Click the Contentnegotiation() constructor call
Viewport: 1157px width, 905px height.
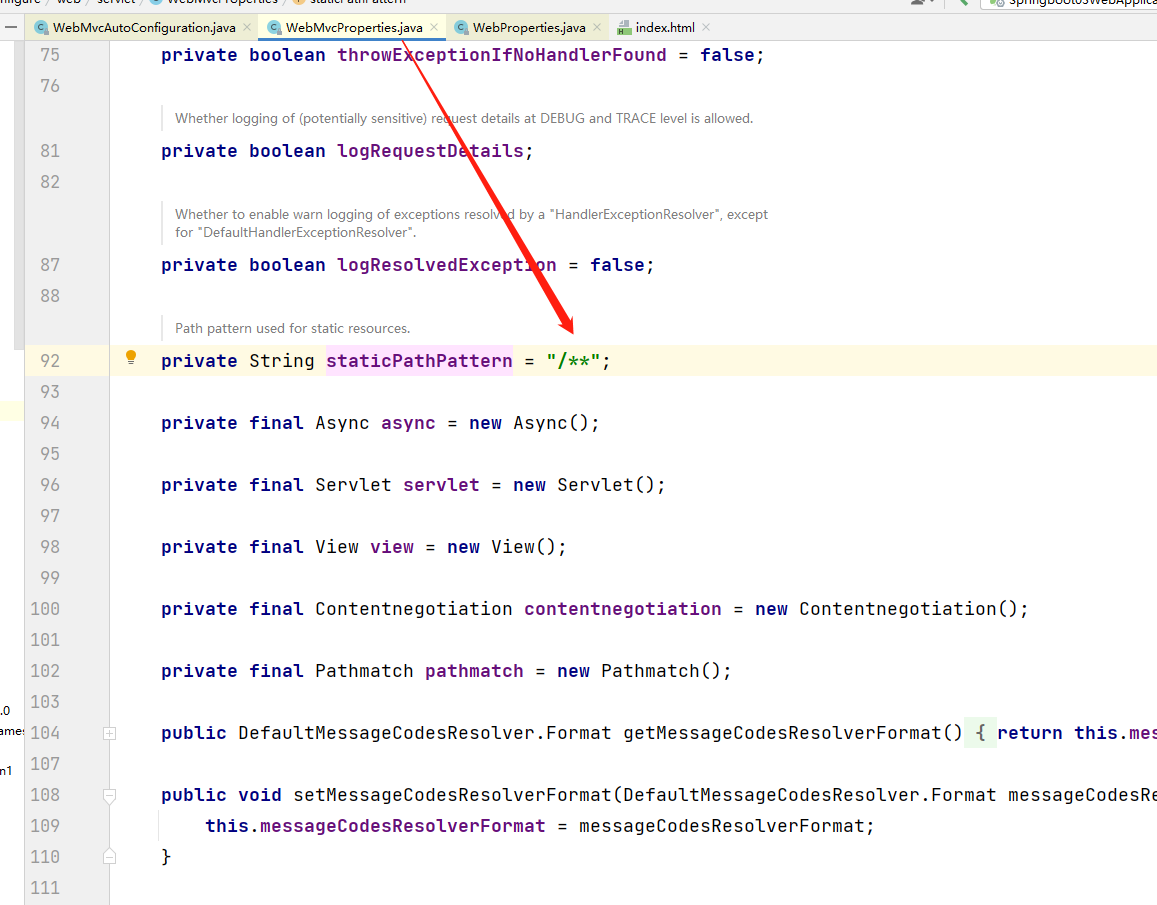908,609
